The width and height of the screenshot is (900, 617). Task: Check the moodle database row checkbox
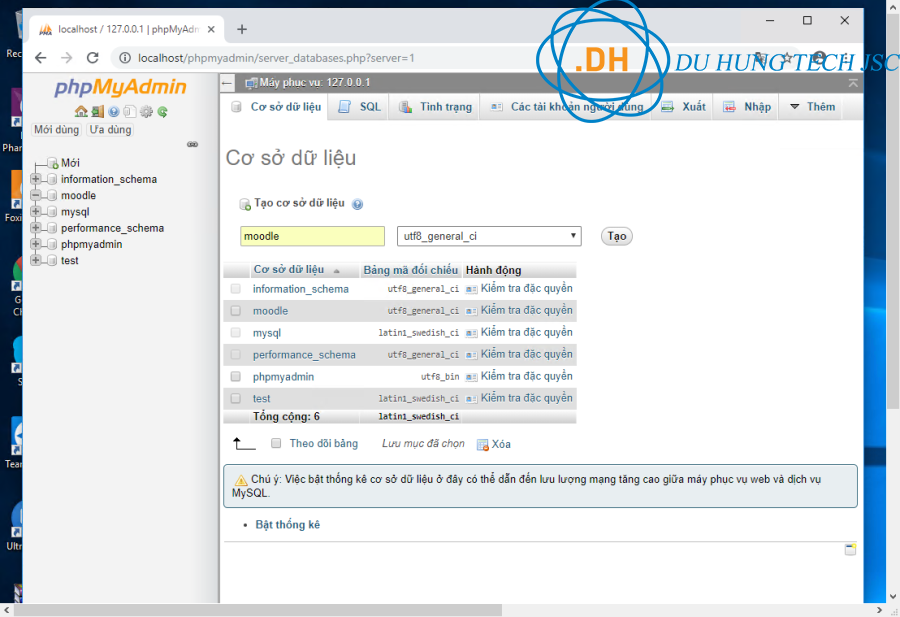[x=236, y=311]
